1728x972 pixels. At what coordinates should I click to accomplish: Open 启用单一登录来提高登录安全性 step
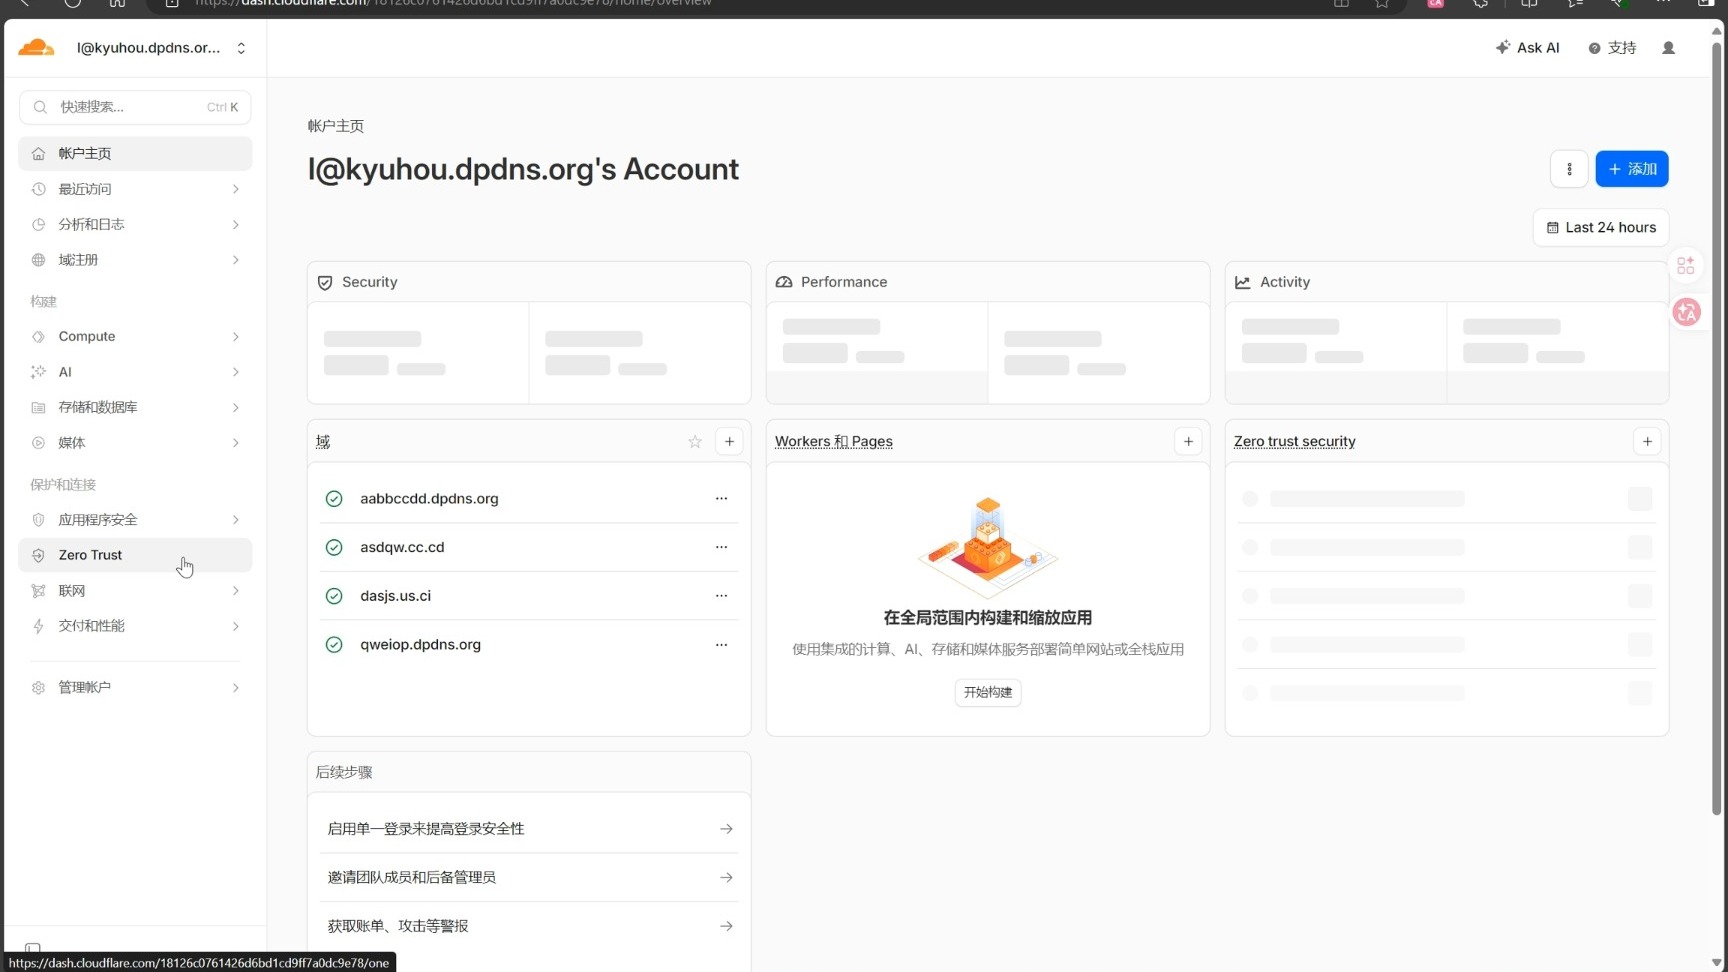(529, 829)
